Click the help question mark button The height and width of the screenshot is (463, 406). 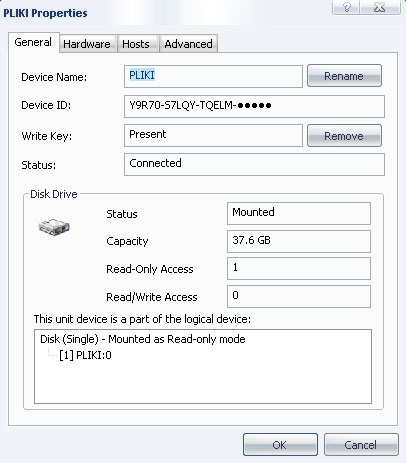[x=346, y=7]
